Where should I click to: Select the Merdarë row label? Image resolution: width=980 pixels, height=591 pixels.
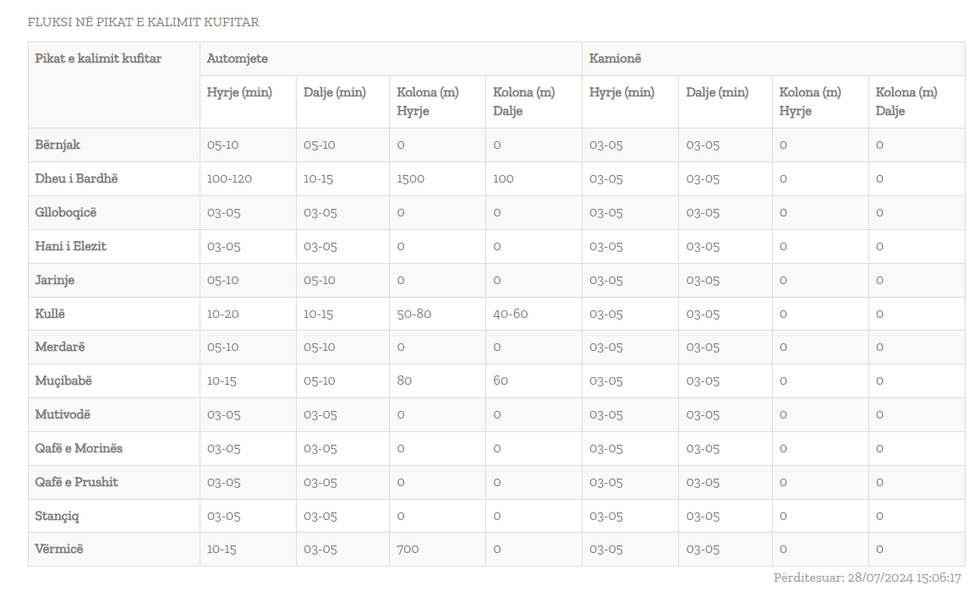[60, 347]
